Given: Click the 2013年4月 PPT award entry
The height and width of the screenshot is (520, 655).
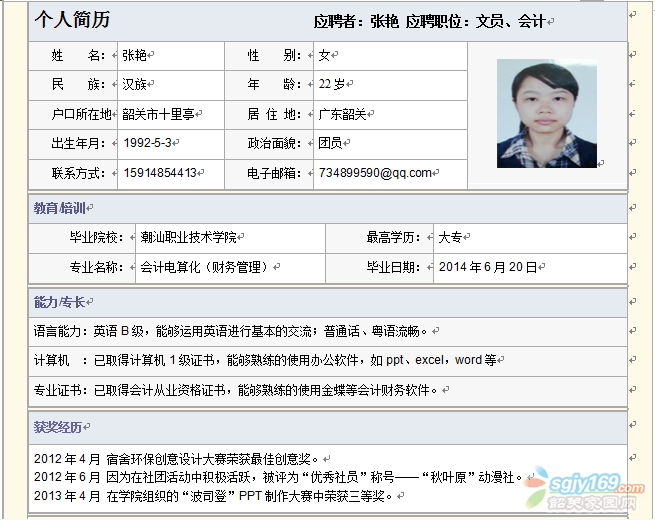Looking at the screenshot, I should click(208, 495).
